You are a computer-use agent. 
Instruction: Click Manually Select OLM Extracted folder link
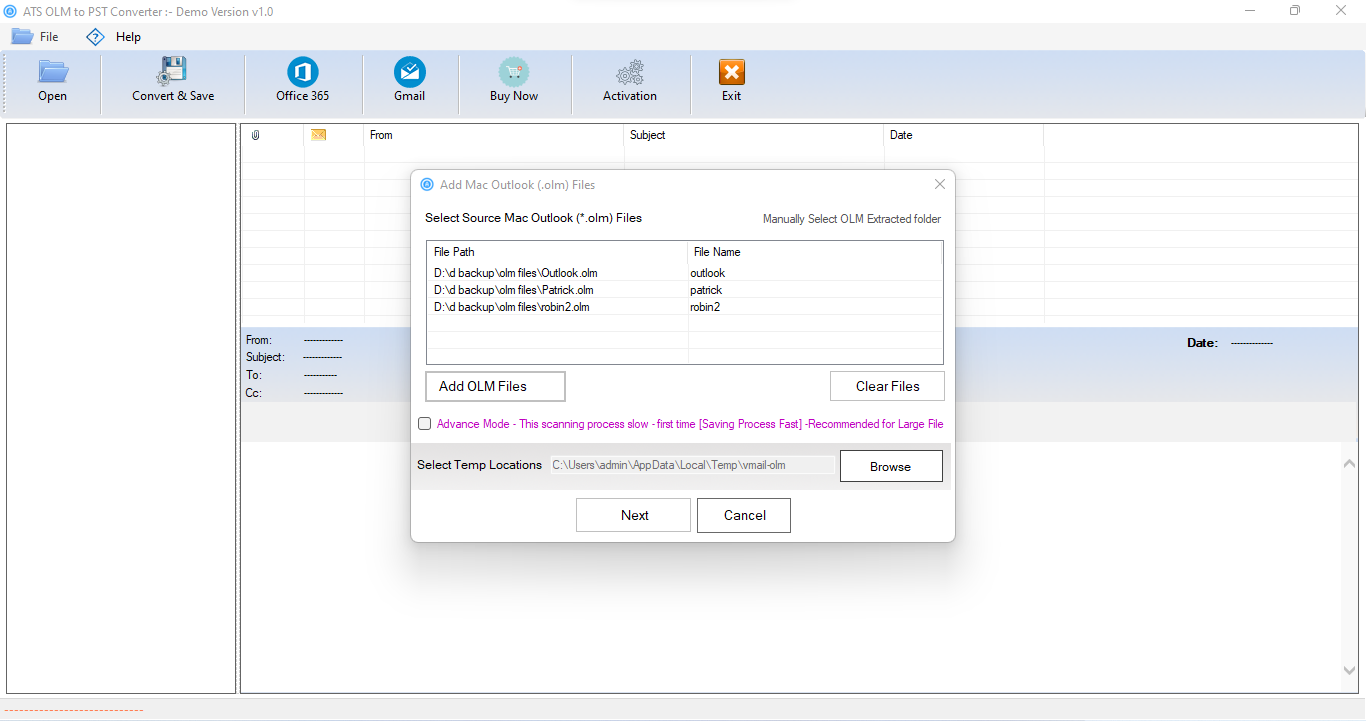pos(852,219)
